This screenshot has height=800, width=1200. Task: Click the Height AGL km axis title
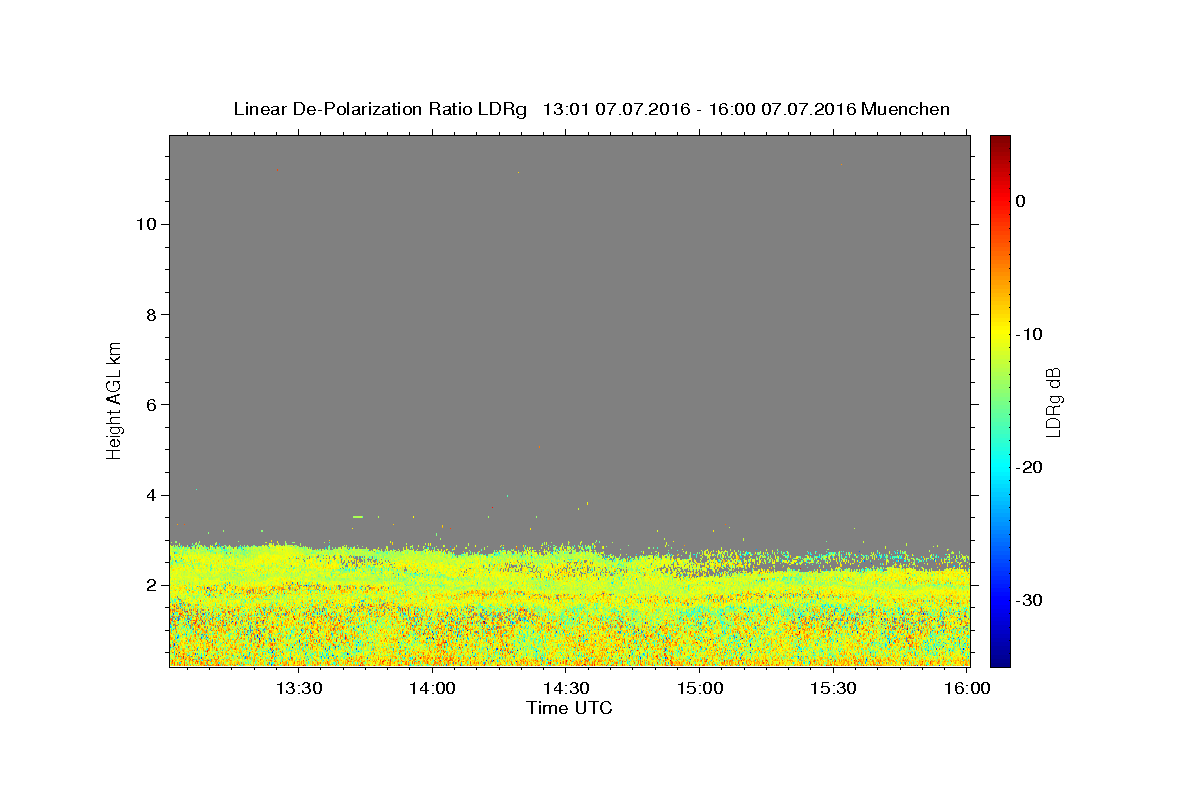point(115,399)
